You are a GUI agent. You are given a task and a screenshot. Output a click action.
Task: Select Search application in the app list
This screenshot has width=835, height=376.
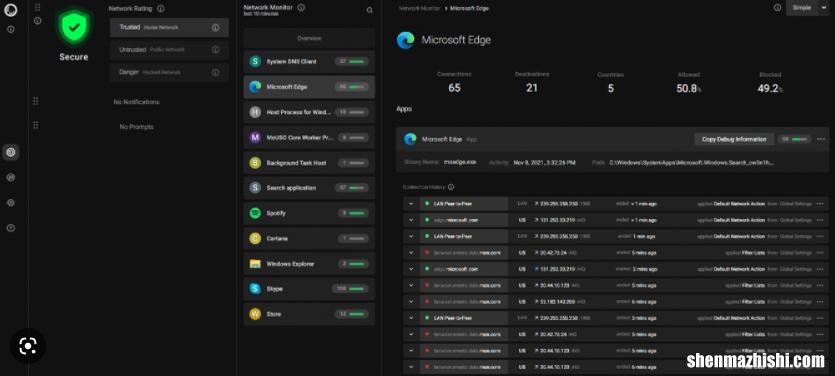[309, 188]
